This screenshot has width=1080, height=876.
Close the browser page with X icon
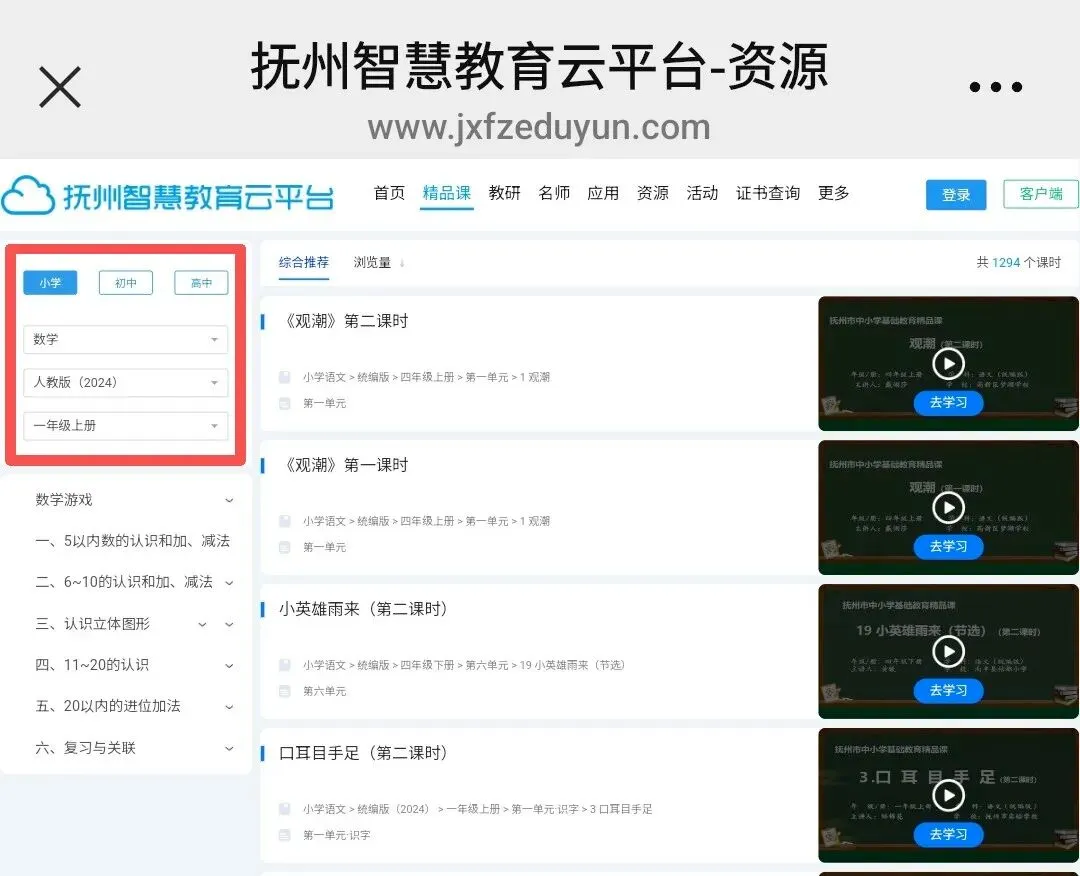coord(60,87)
